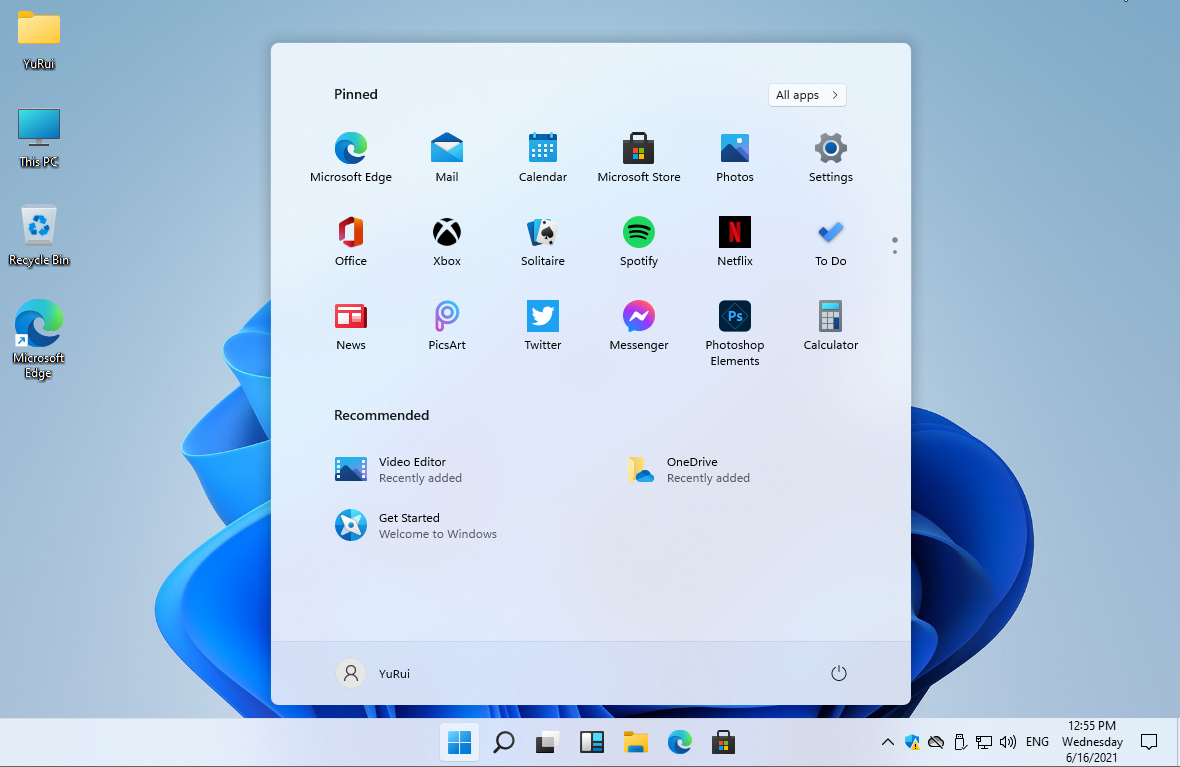This screenshot has width=1180, height=767.
Task: Show All apps list
Action: pyautogui.click(x=807, y=95)
